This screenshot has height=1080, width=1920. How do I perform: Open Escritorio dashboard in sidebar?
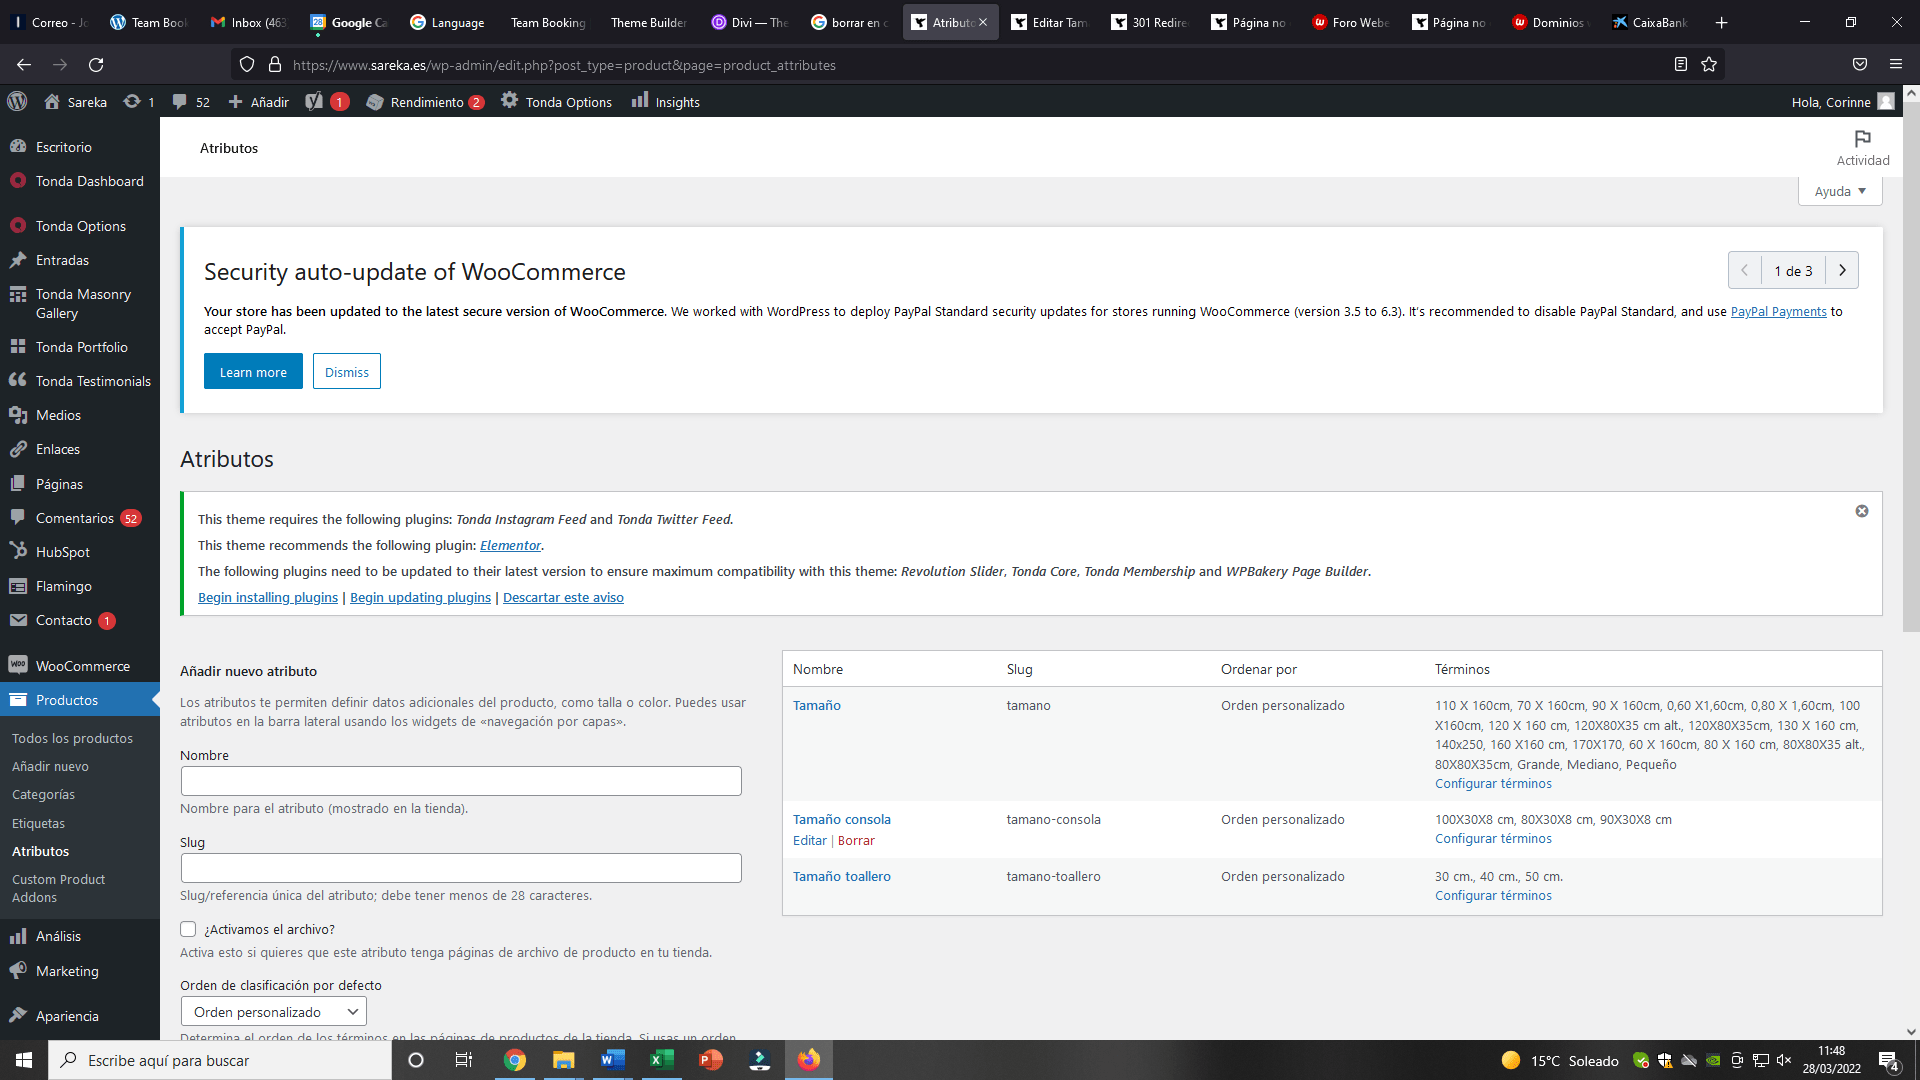80,147
